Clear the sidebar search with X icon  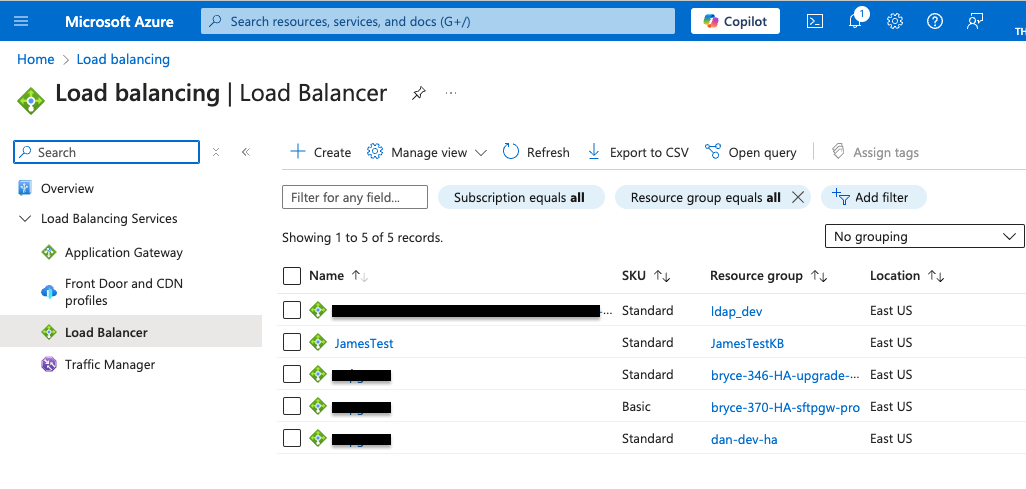[216, 152]
